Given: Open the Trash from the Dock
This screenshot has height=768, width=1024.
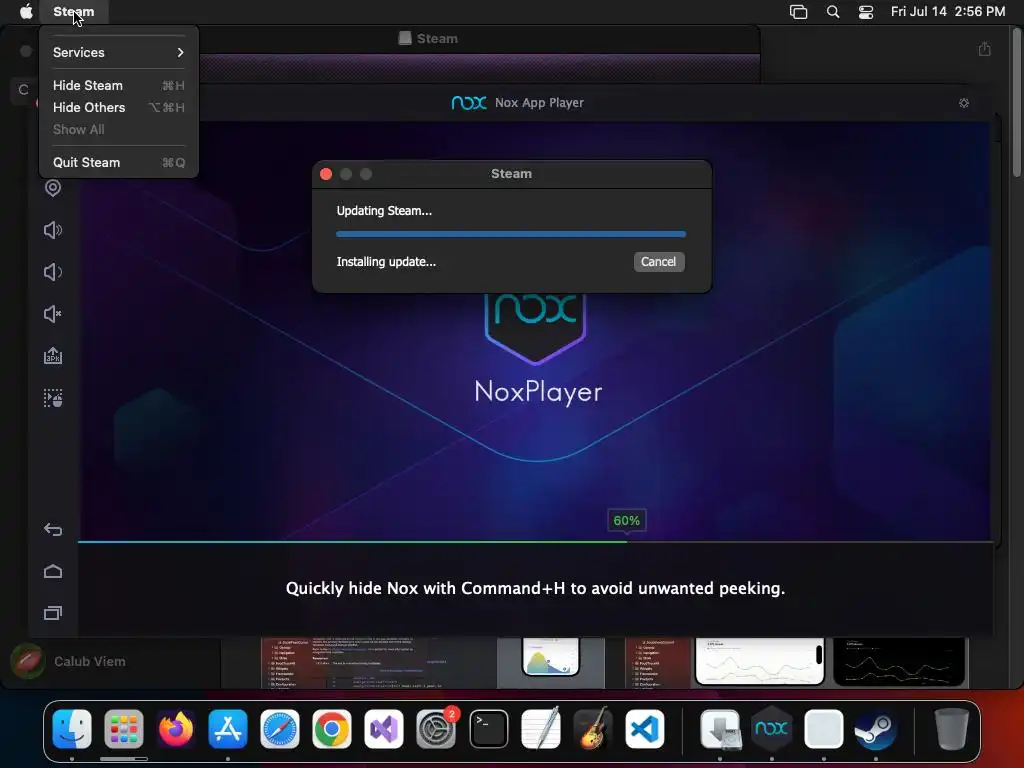Looking at the screenshot, I should 952,729.
